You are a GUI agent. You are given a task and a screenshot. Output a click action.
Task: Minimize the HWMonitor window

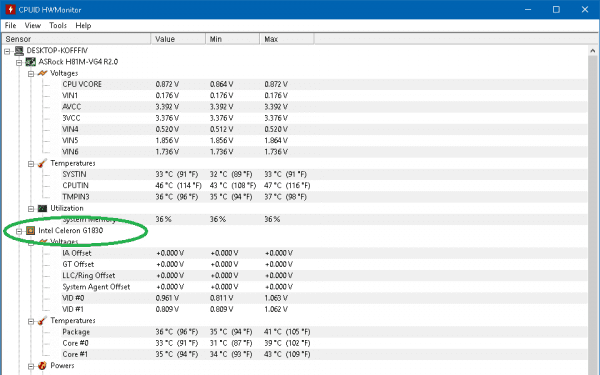click(x=528, y=10)
